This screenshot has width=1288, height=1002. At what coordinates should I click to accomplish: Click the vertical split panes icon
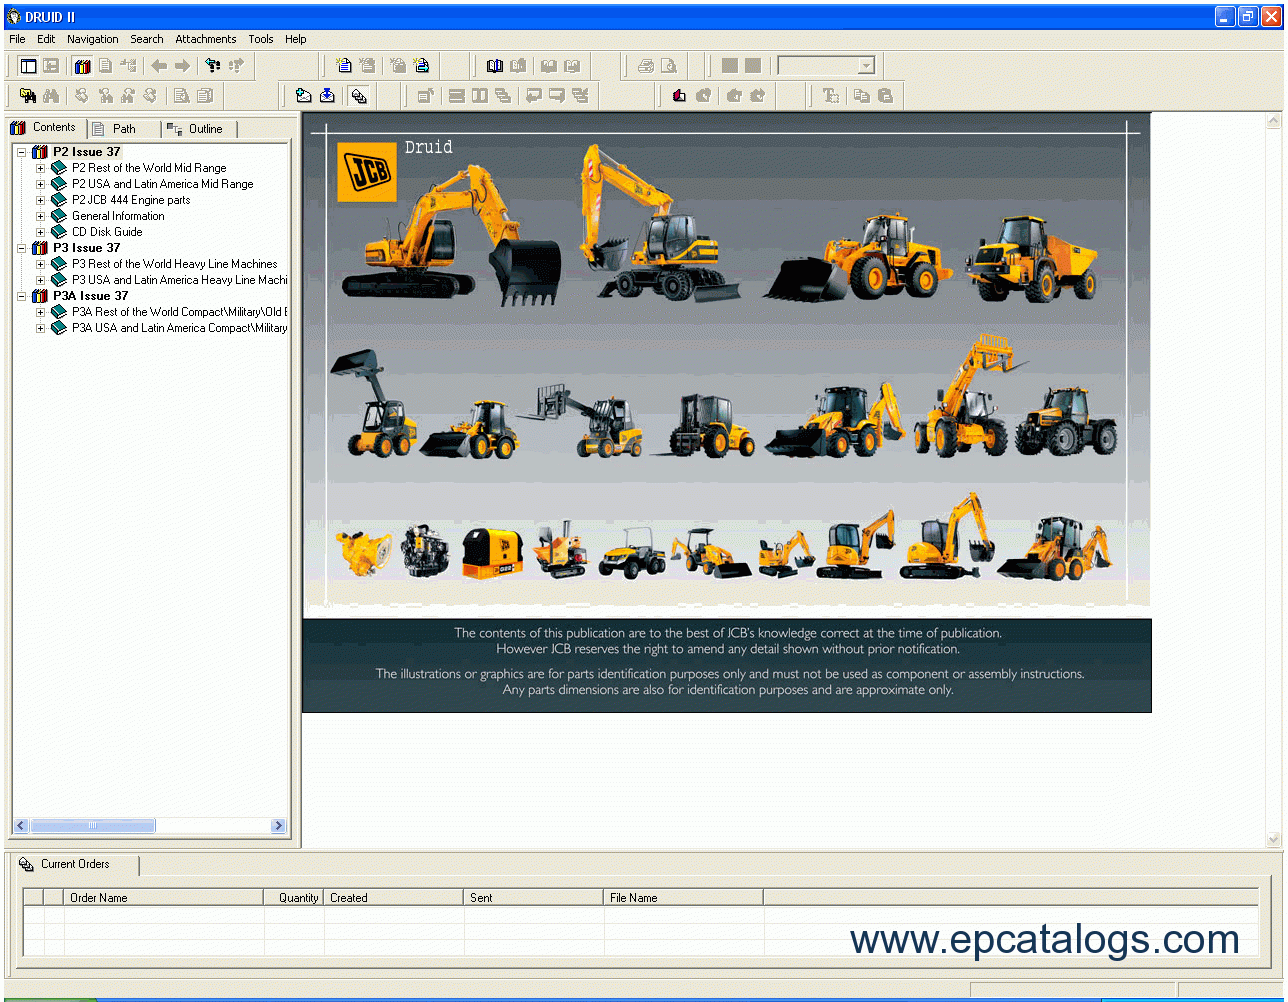pyautogui.click(x=480, y=96)
